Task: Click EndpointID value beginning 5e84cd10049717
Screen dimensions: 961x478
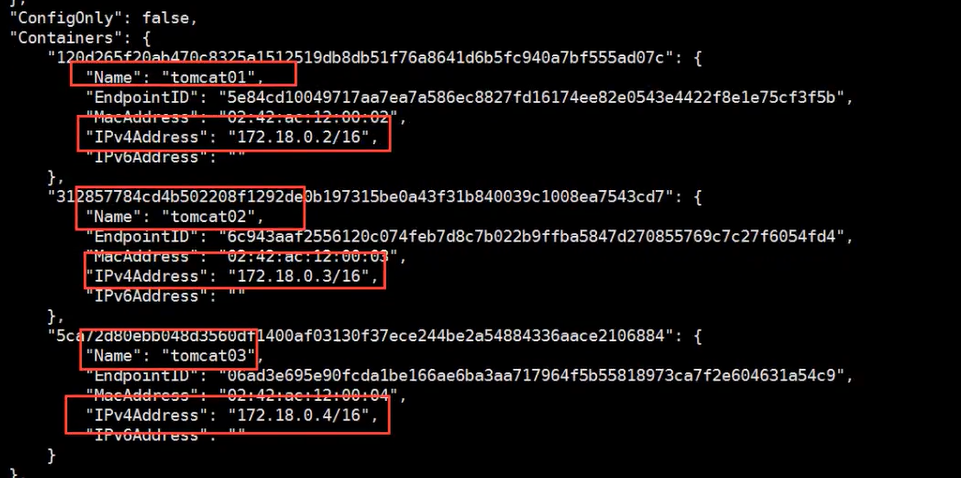Action: click(531, 97)
